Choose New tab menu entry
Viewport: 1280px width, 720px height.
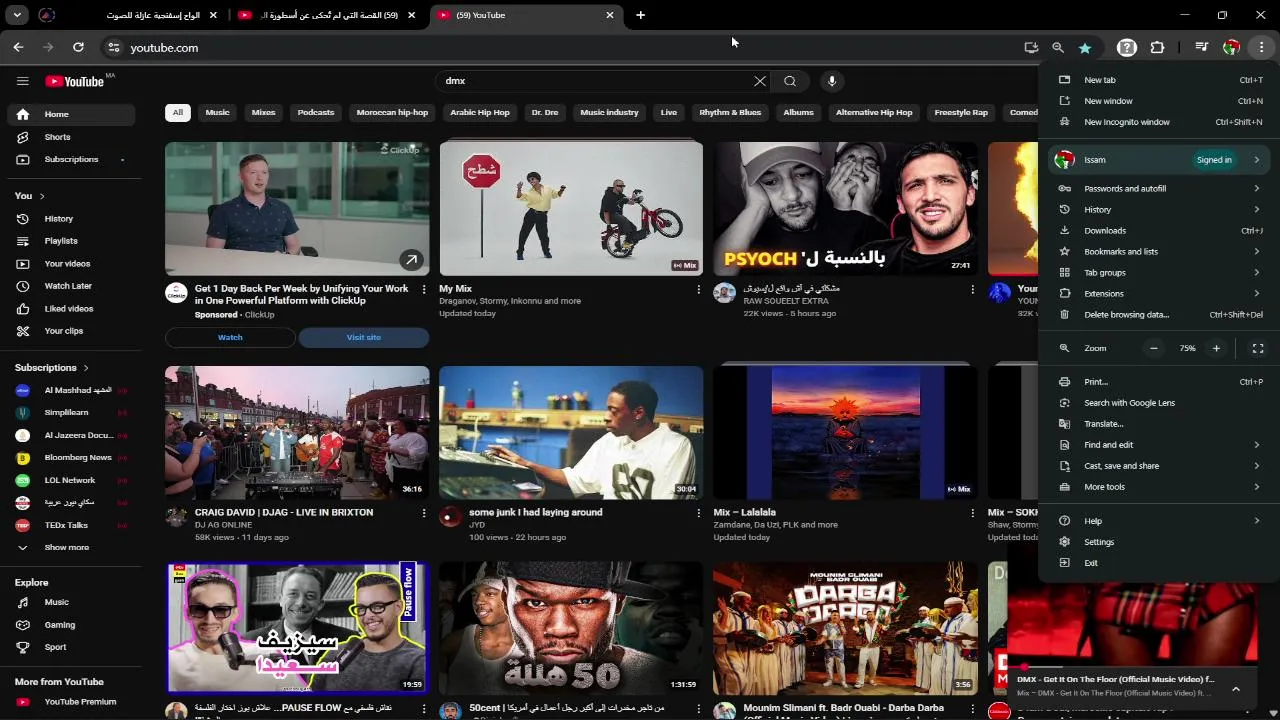(1160, 80)
